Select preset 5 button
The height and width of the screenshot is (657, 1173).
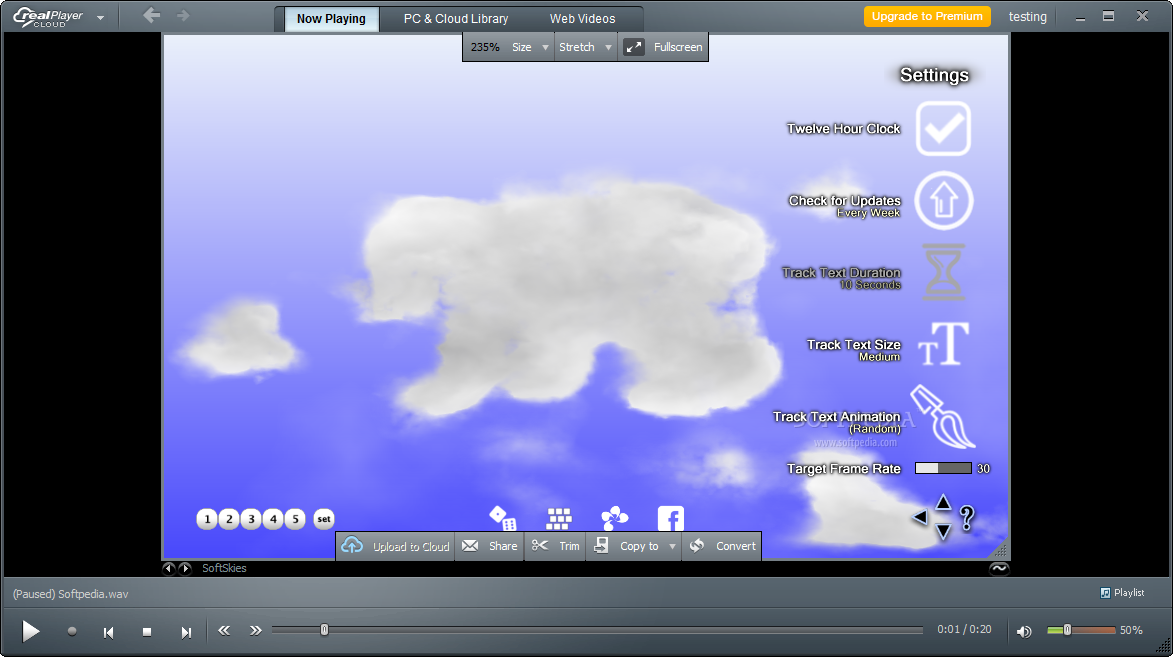295,519
